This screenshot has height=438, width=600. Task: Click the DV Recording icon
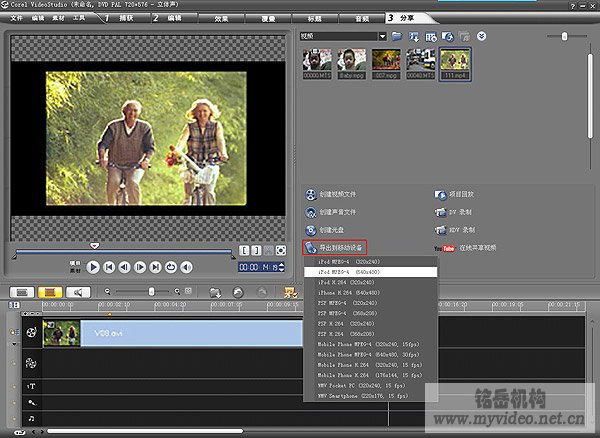pos(441,212)
